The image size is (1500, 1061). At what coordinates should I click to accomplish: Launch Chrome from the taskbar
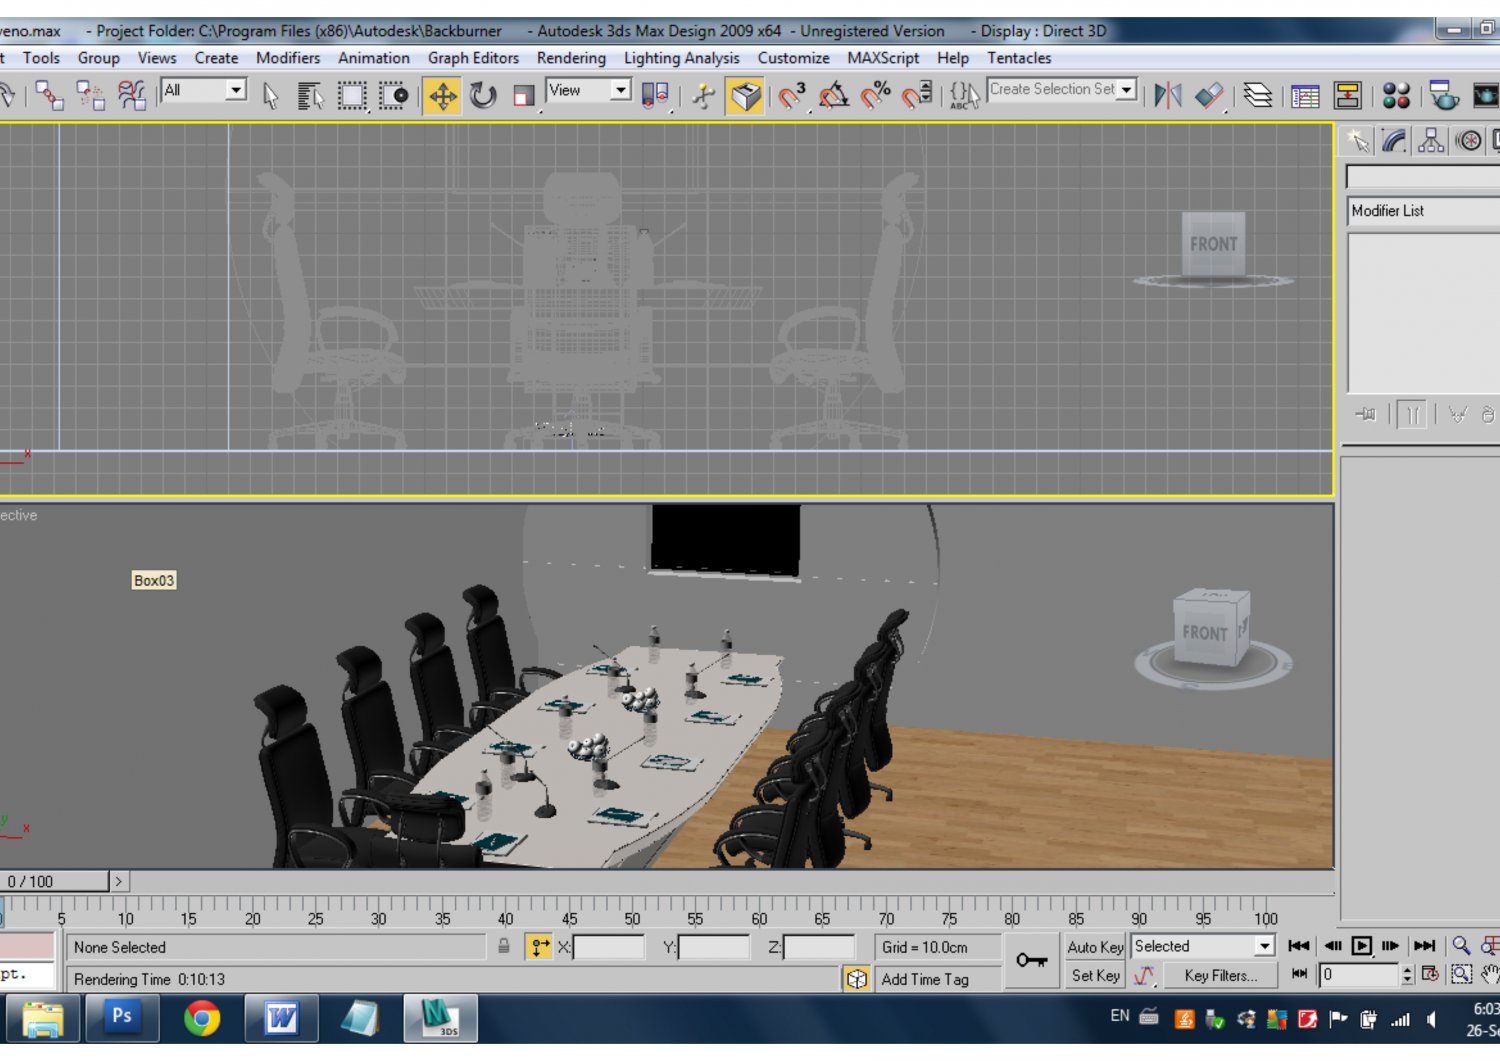202,1018
